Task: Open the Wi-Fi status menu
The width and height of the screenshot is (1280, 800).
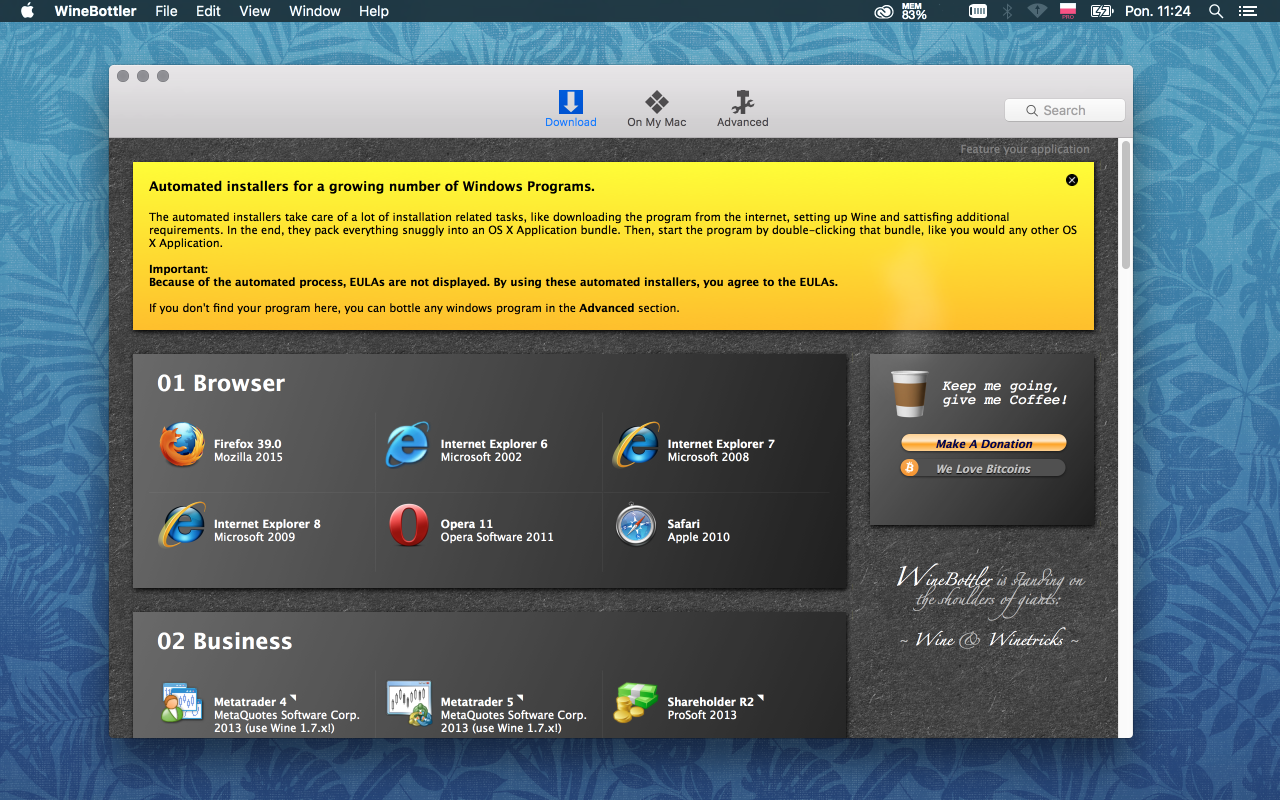Action: coord(1038,11)
